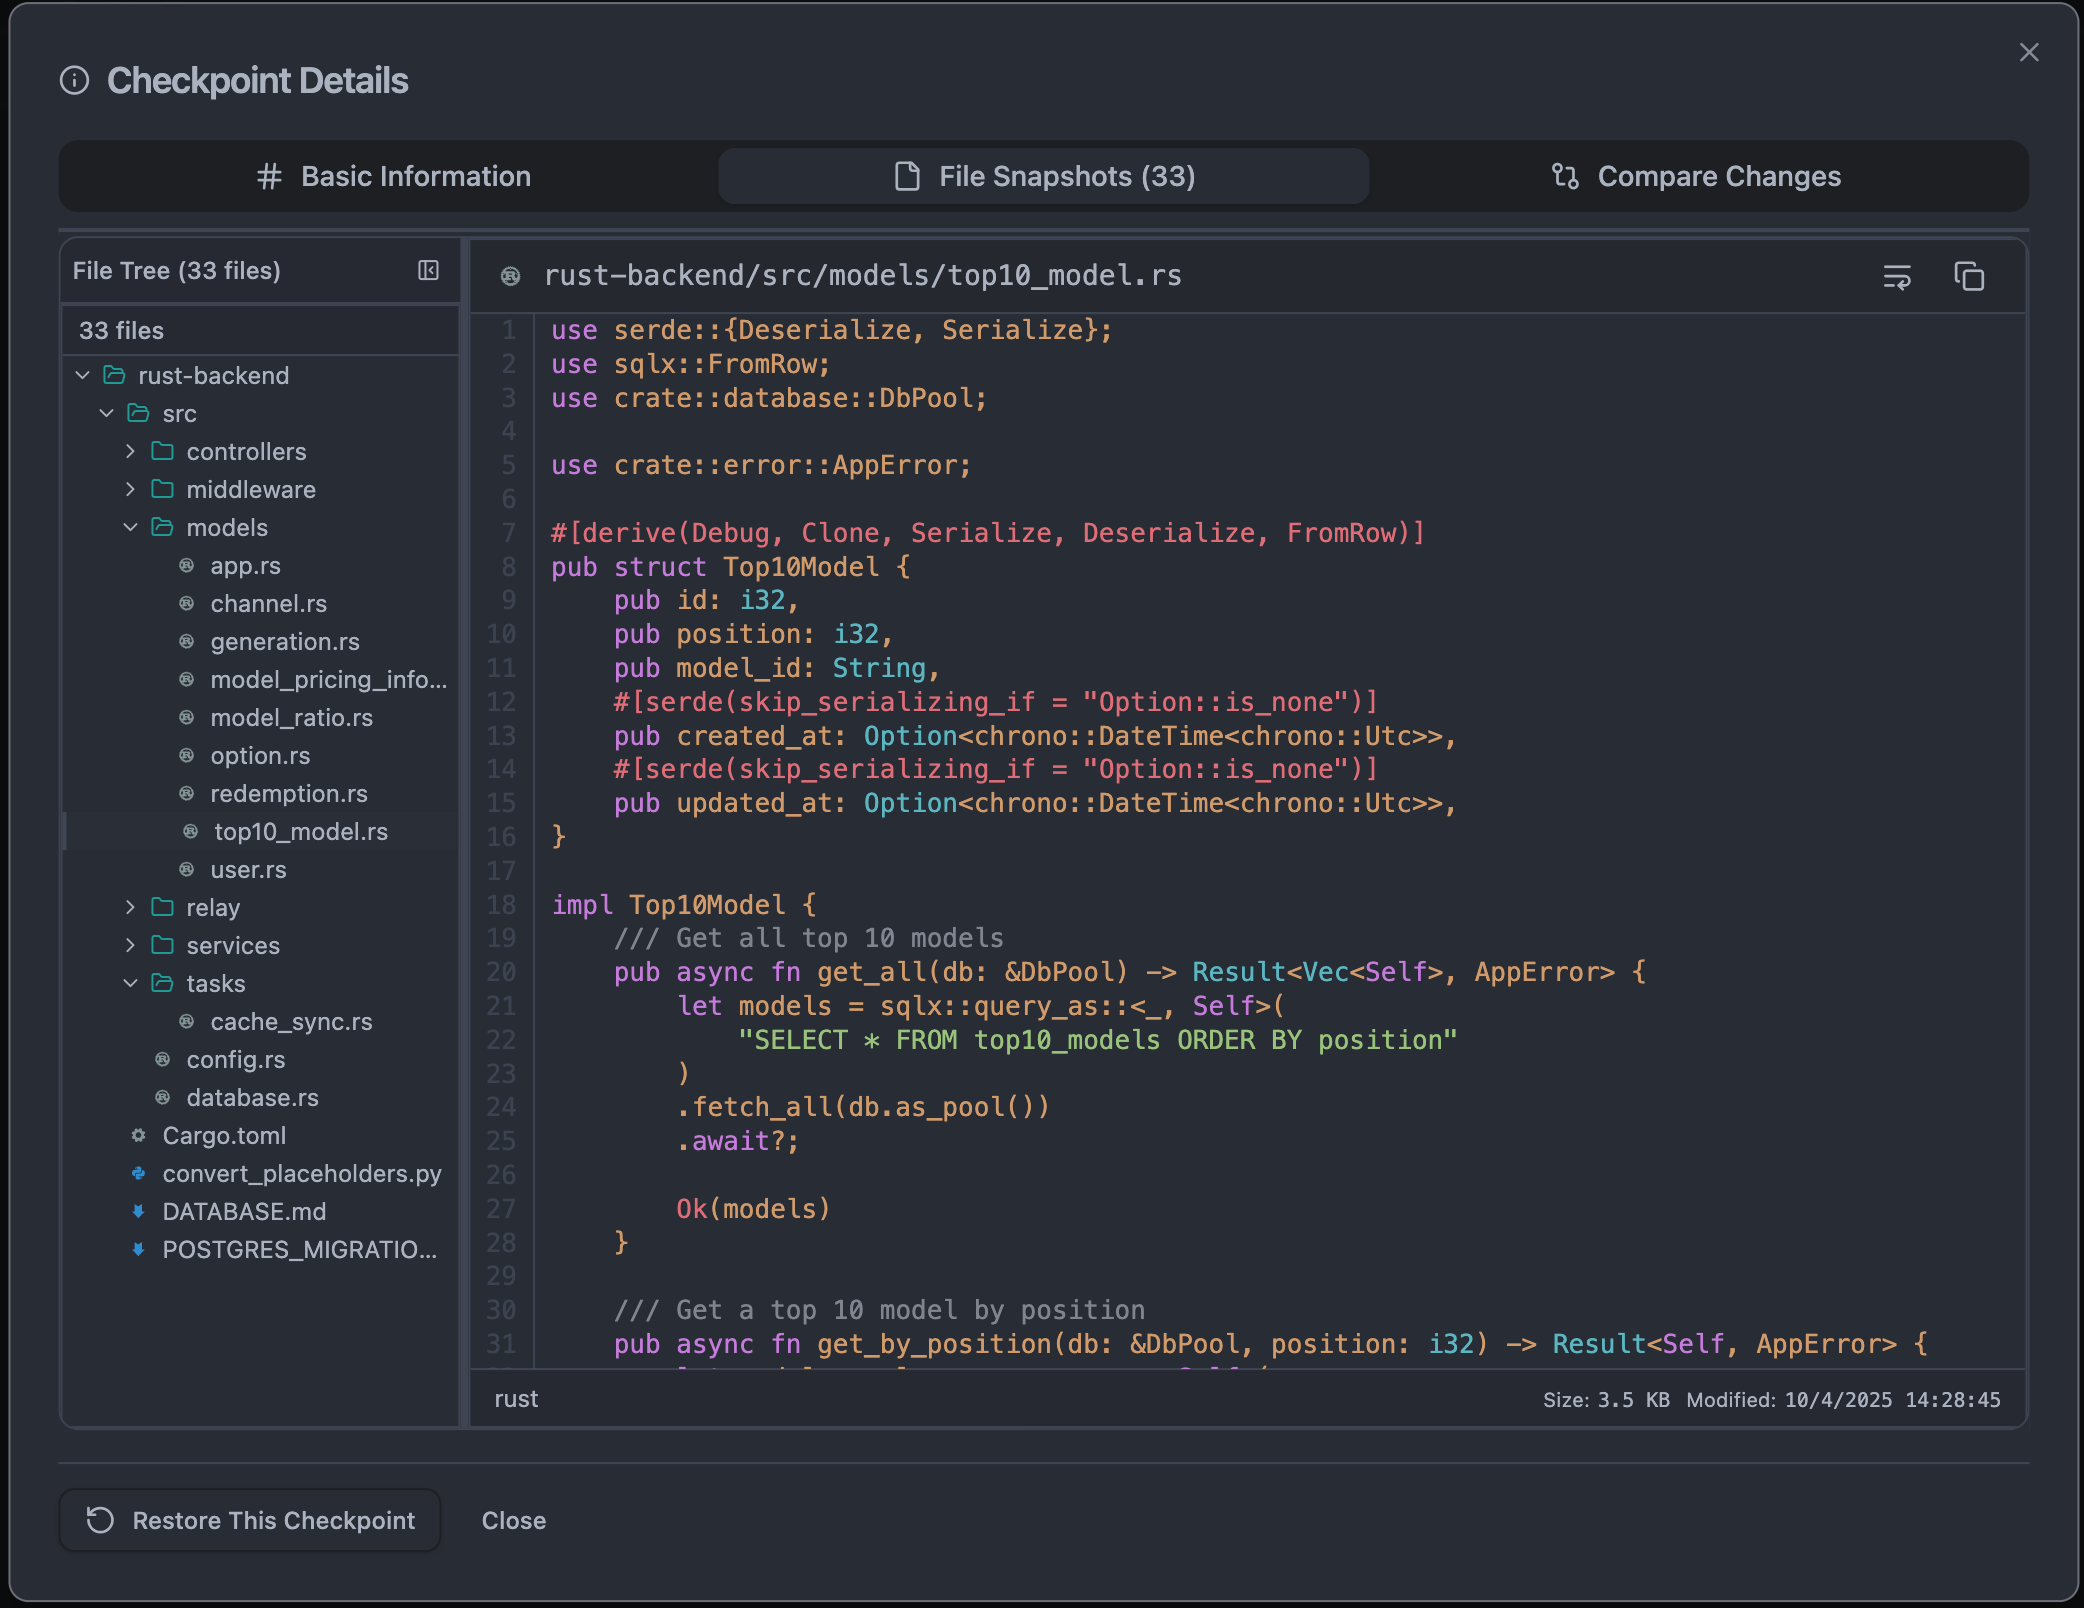Click the markdown icon for DATABASE.md

[x=139, y=1211]
